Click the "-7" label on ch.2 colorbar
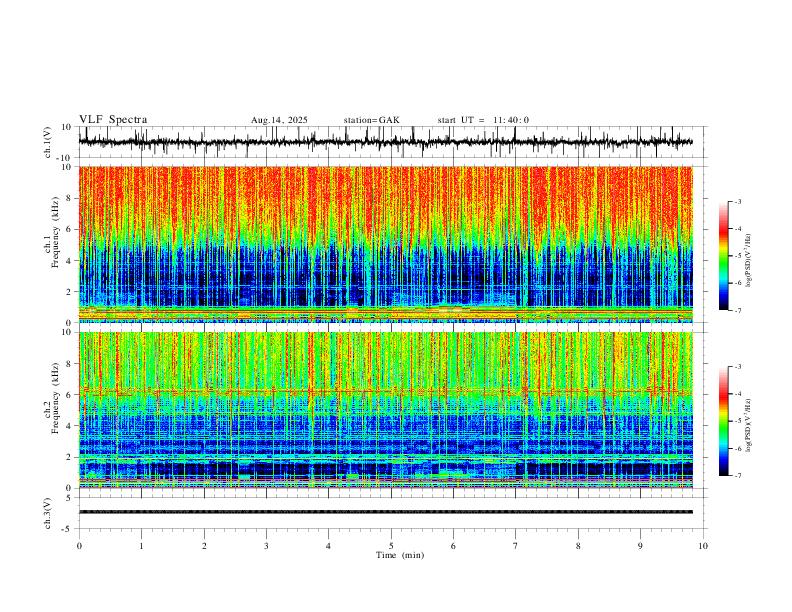This screenshot has height=612, width=792. click(x=737, y=476)
